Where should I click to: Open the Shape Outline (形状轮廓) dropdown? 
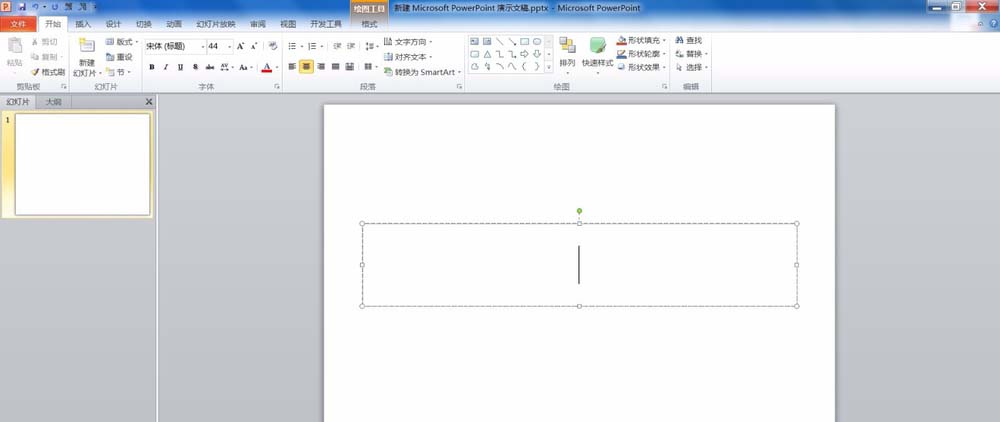[642, 54]
